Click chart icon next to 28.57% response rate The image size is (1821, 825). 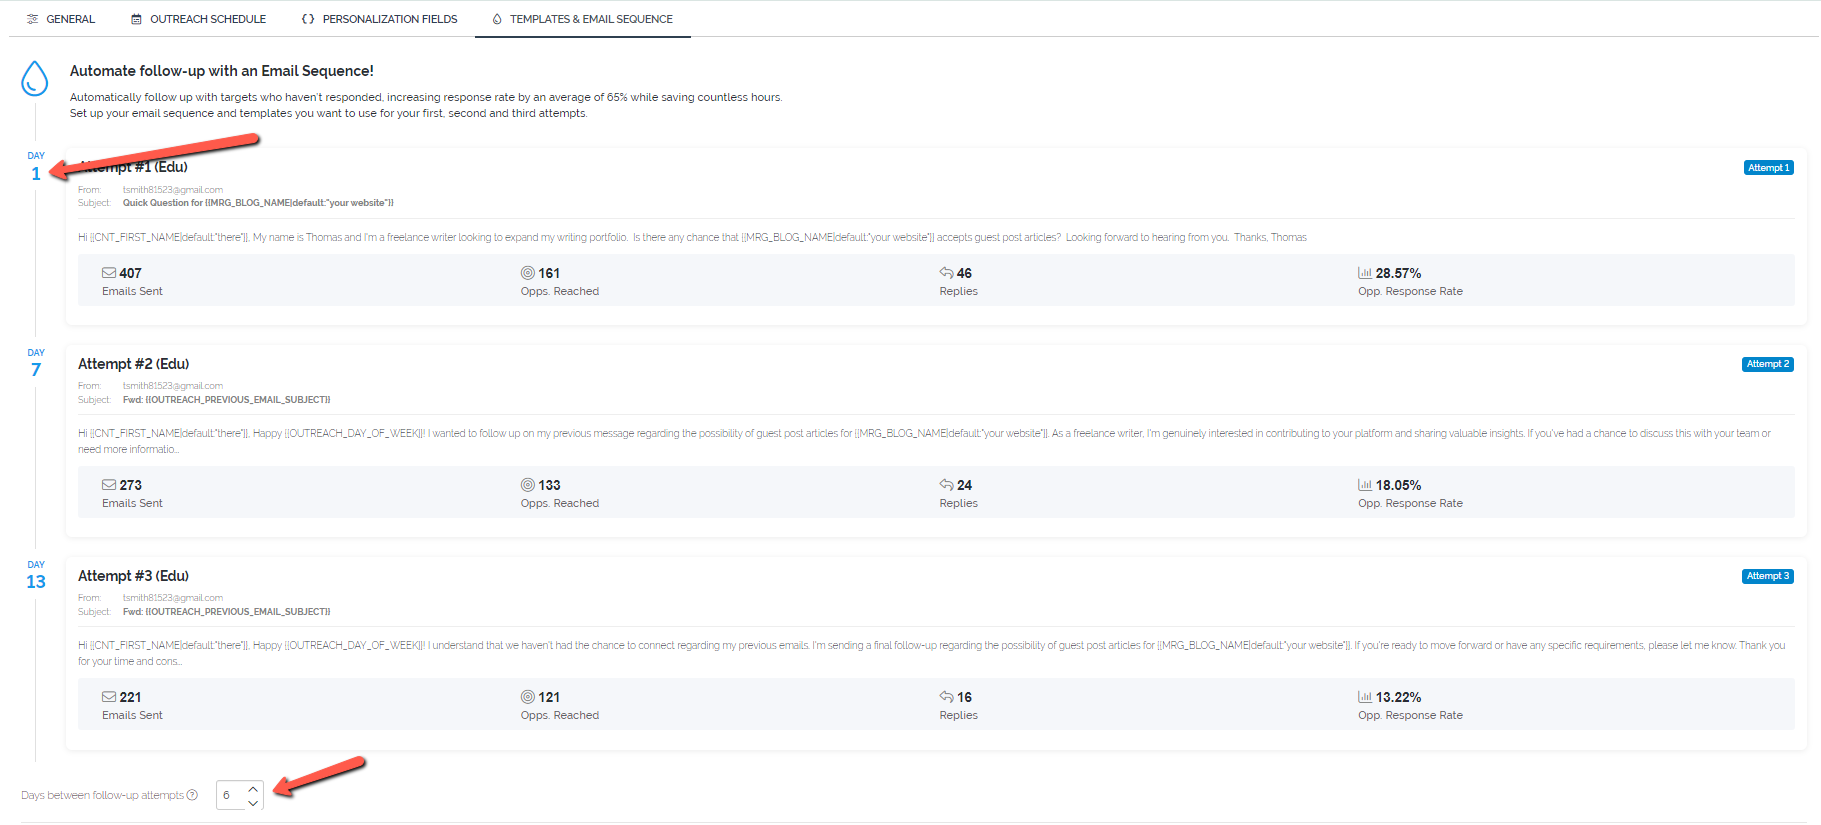tap(1365, 272)
